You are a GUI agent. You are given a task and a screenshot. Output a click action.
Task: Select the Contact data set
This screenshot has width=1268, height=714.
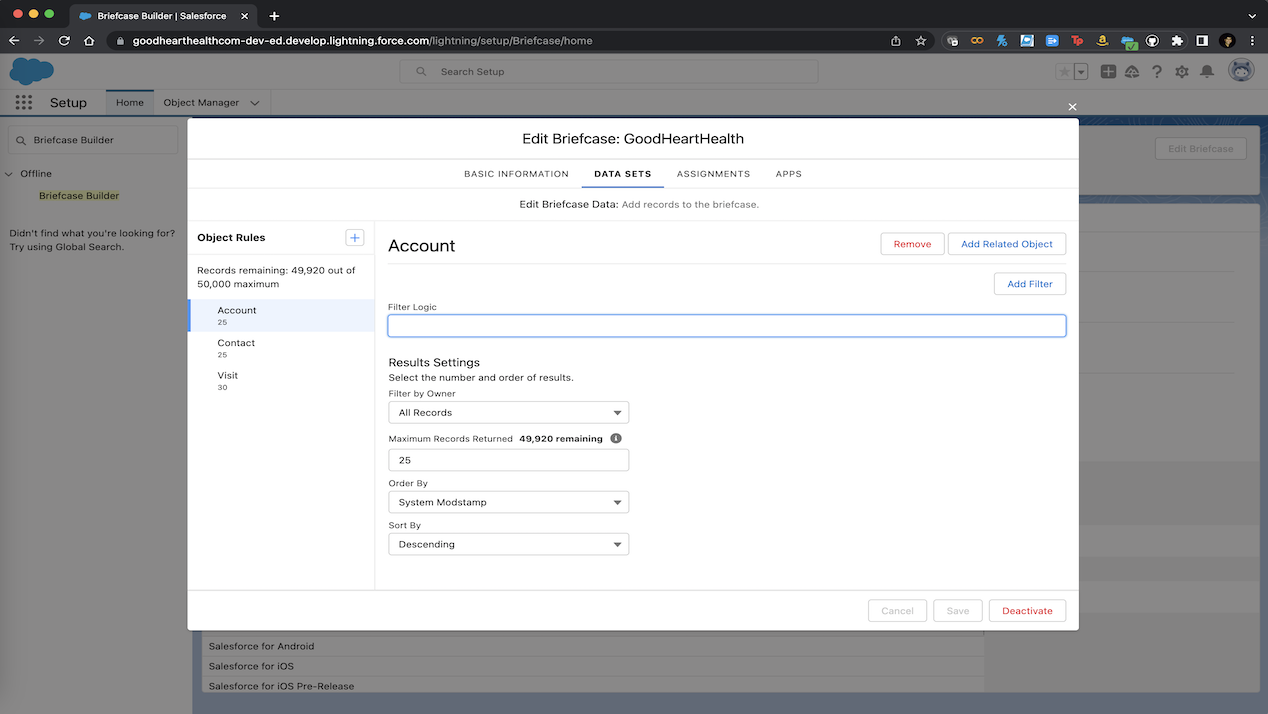236,343
